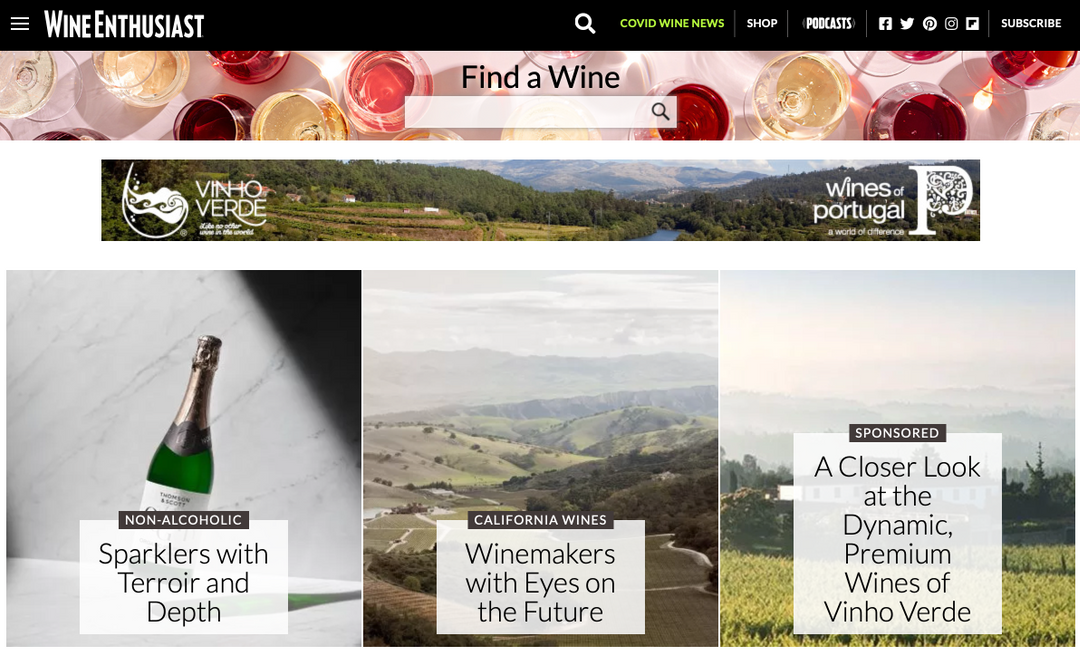
Task: Open the Instagram social icon
Action: point(951,23)
